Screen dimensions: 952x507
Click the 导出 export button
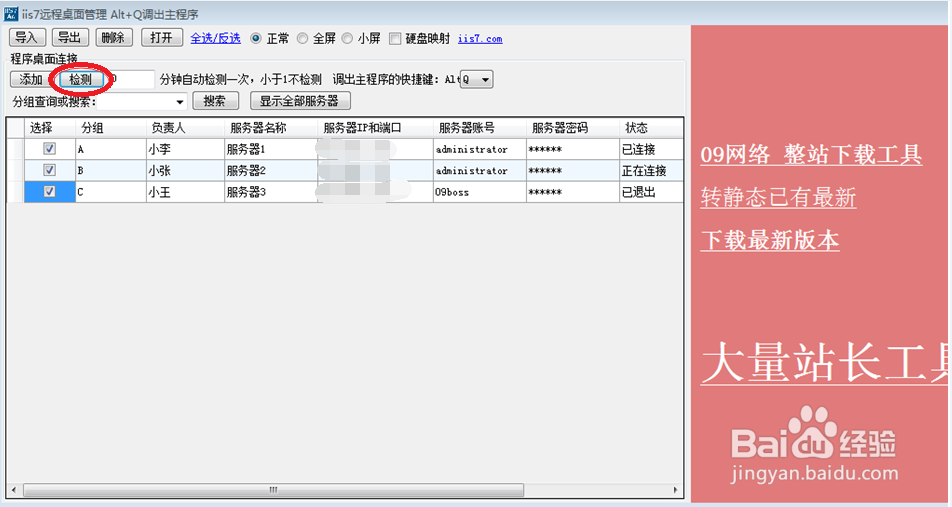(x=70, y=38)
